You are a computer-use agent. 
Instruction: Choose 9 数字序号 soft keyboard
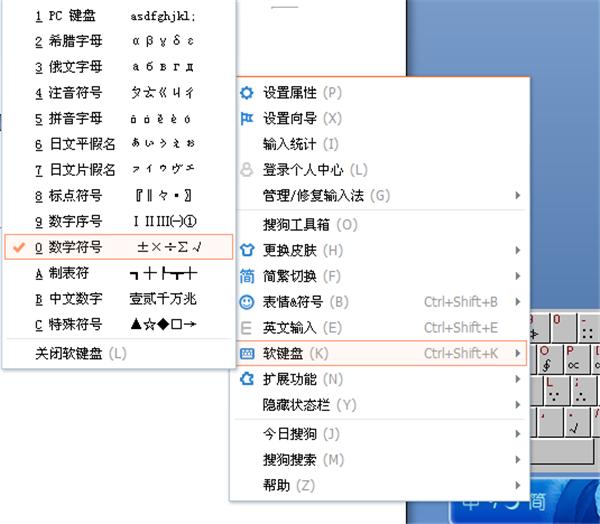pos(119,221)
